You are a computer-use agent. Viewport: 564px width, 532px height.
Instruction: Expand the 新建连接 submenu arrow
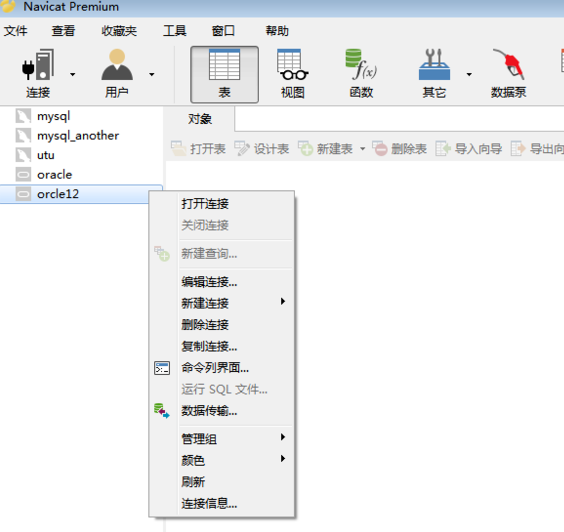[283, 301]
